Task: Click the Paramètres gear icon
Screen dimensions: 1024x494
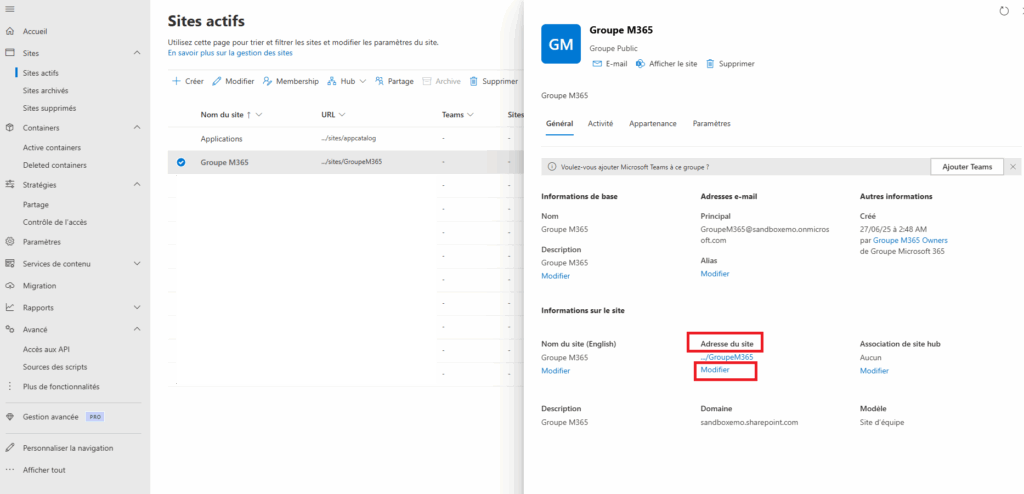Action: [10, 242]
